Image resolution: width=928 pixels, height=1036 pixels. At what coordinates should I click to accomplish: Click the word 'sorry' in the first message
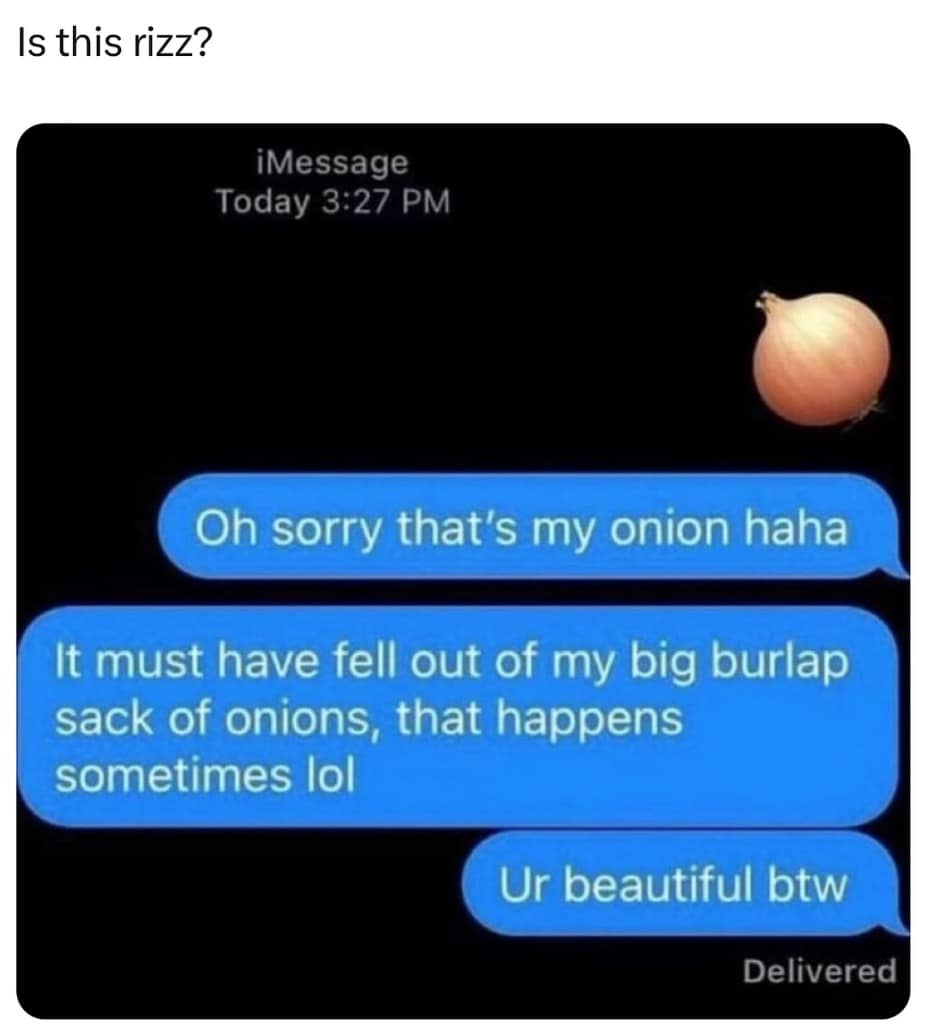[x=326, y=531]
